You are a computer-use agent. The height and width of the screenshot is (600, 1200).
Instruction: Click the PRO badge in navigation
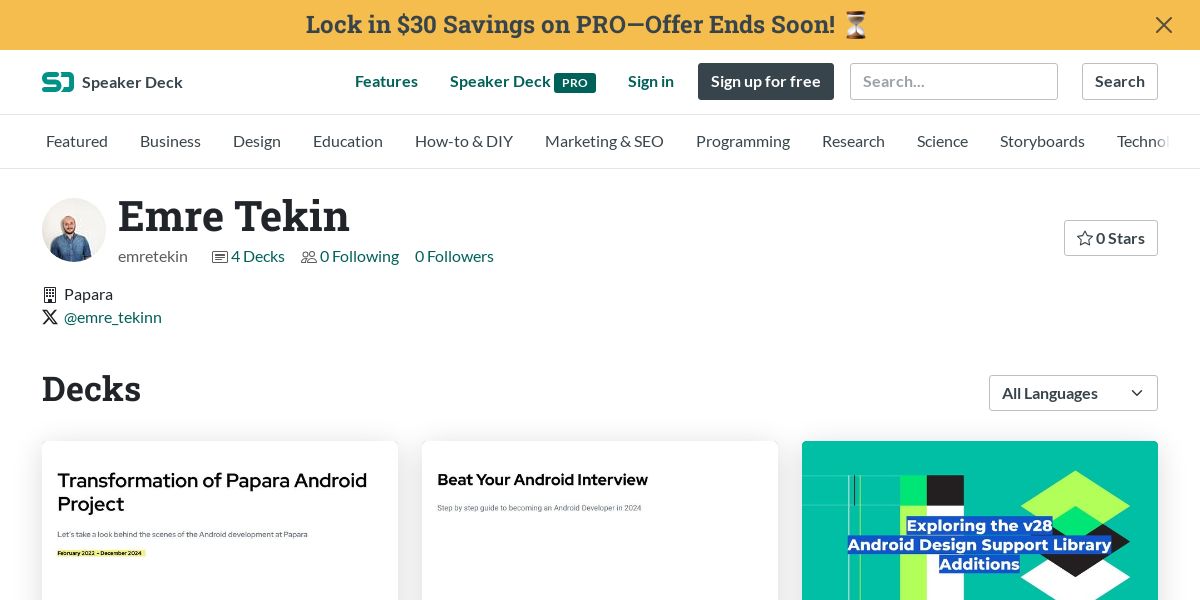[575, 83]
